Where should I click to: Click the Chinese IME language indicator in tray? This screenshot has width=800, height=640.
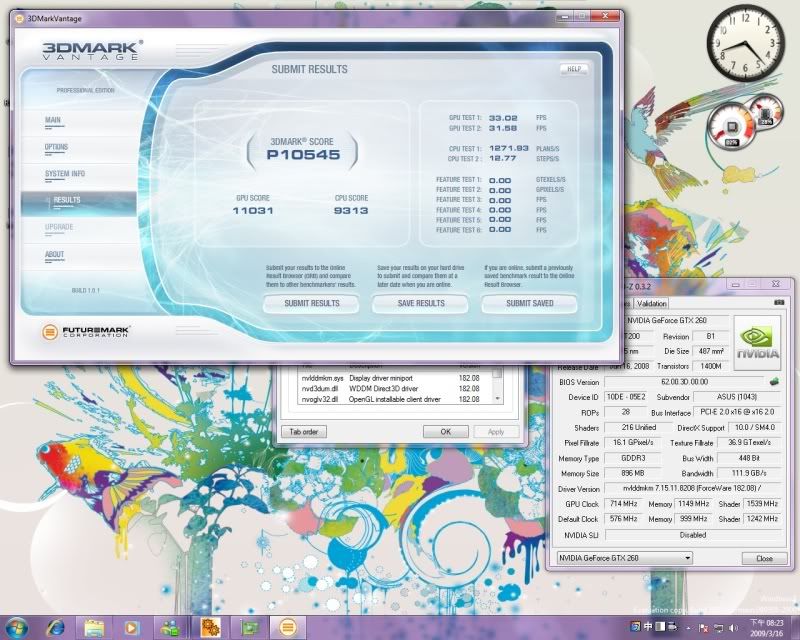click(648, 627)
